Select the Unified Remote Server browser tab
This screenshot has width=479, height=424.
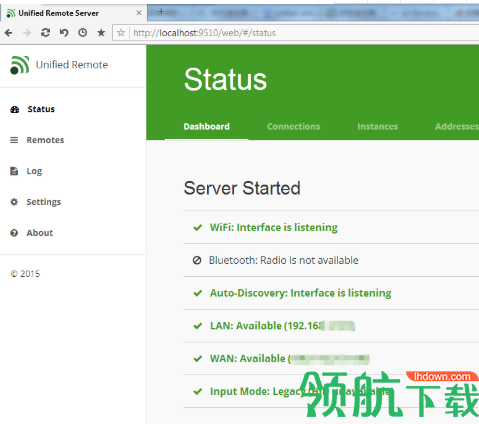tap(73, 13)
